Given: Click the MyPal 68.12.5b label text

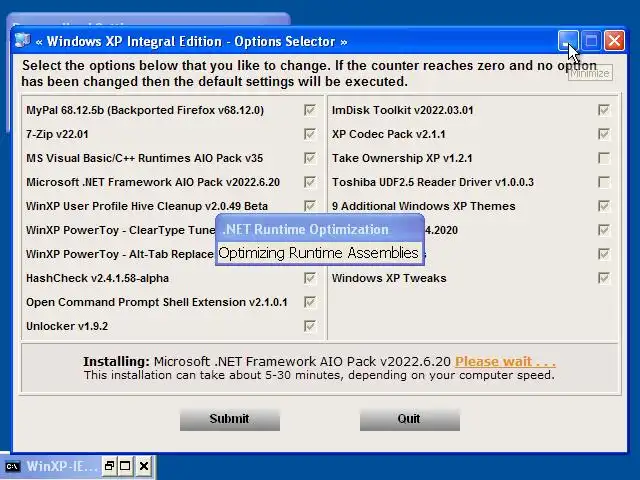Looking at the screenshot, I should [145, 110].
